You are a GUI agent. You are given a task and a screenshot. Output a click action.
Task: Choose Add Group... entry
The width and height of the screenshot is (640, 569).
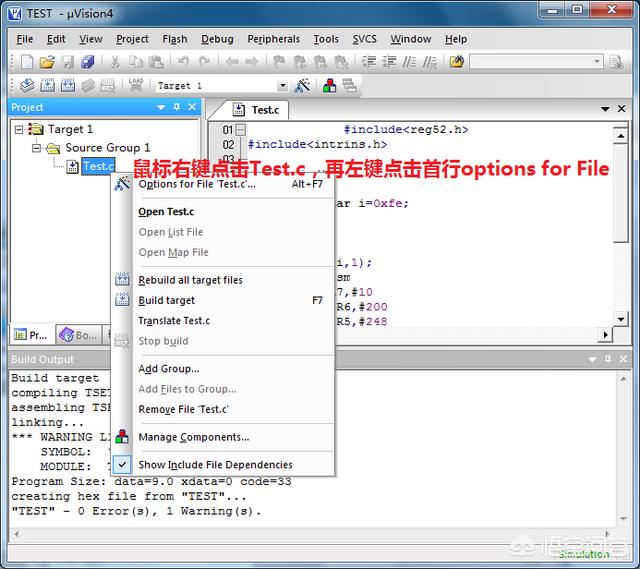tap(223, 369)
